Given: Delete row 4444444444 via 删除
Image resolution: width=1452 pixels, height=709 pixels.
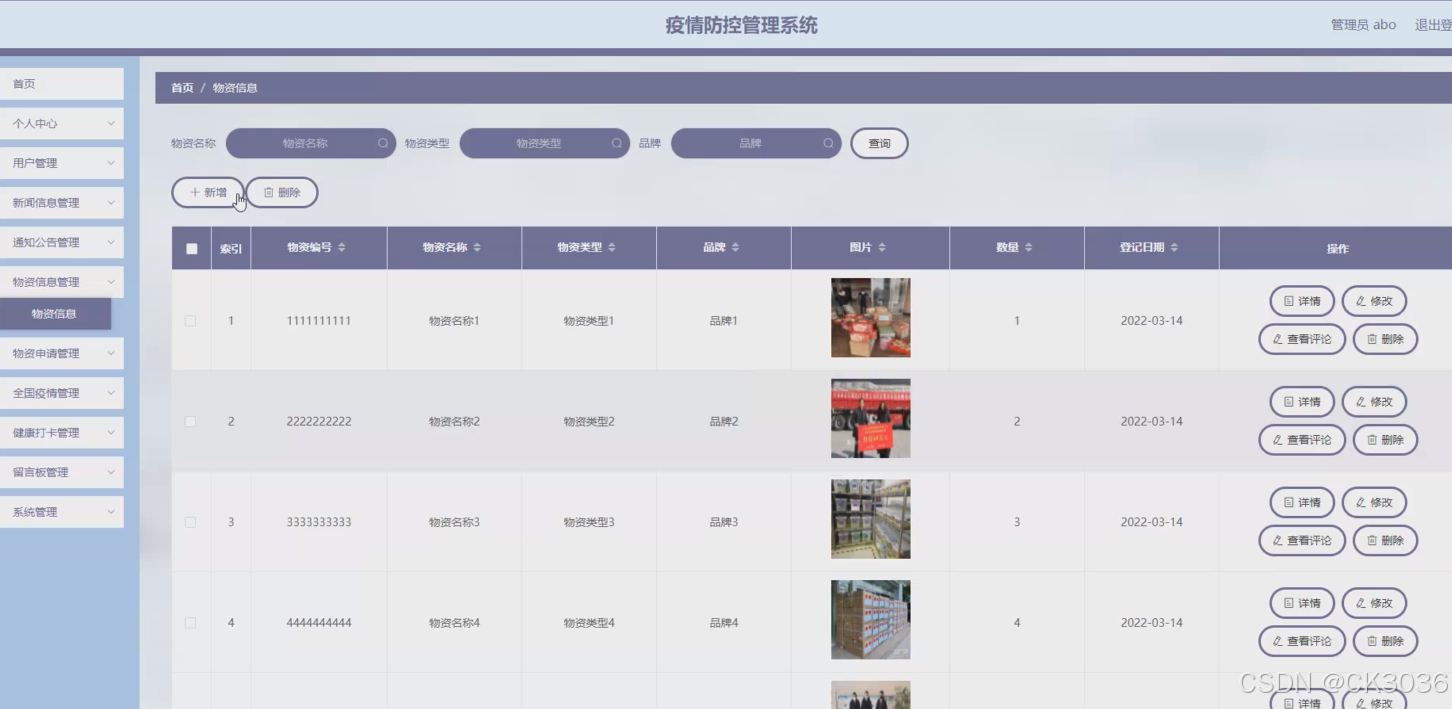Looking at the screenshot, I should [x=1385, y=642].
